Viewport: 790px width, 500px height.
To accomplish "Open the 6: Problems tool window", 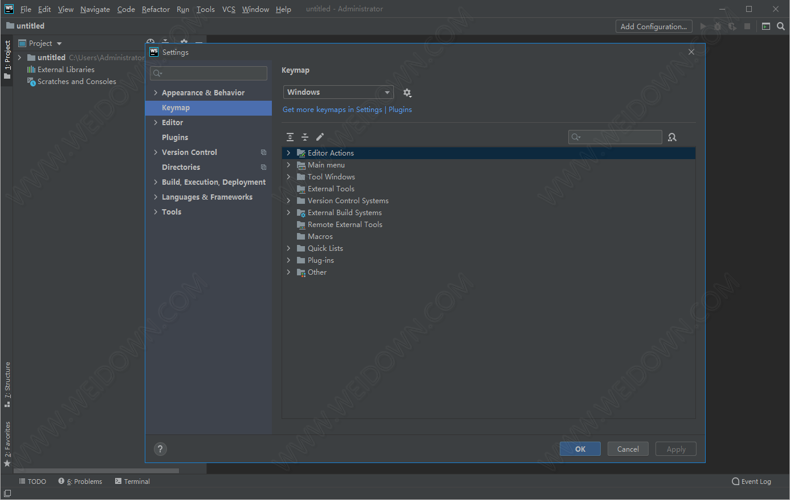I will pyautogui.click(x=80, y=481).
